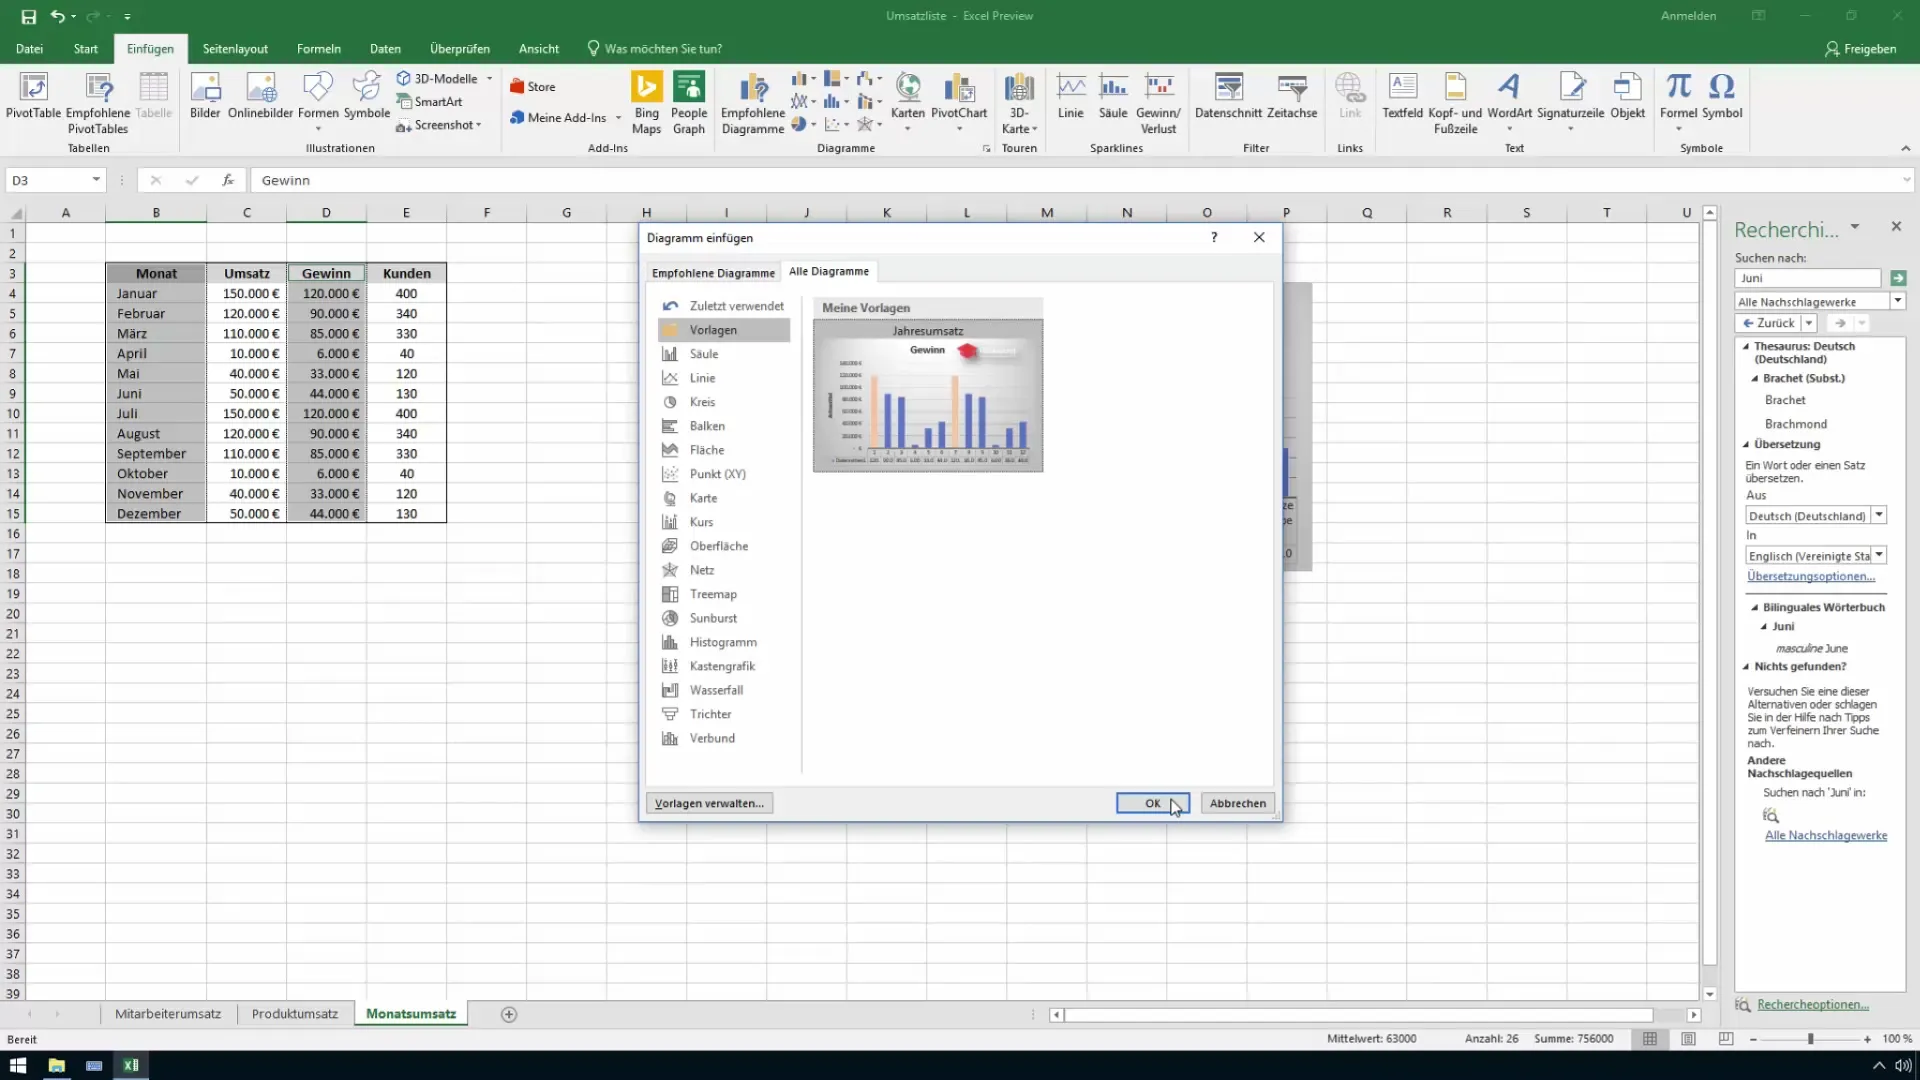The height and width of the screenshot is (1080, 1920).
Task: Adjust the zoom slider handle
Action: 1810,1039
